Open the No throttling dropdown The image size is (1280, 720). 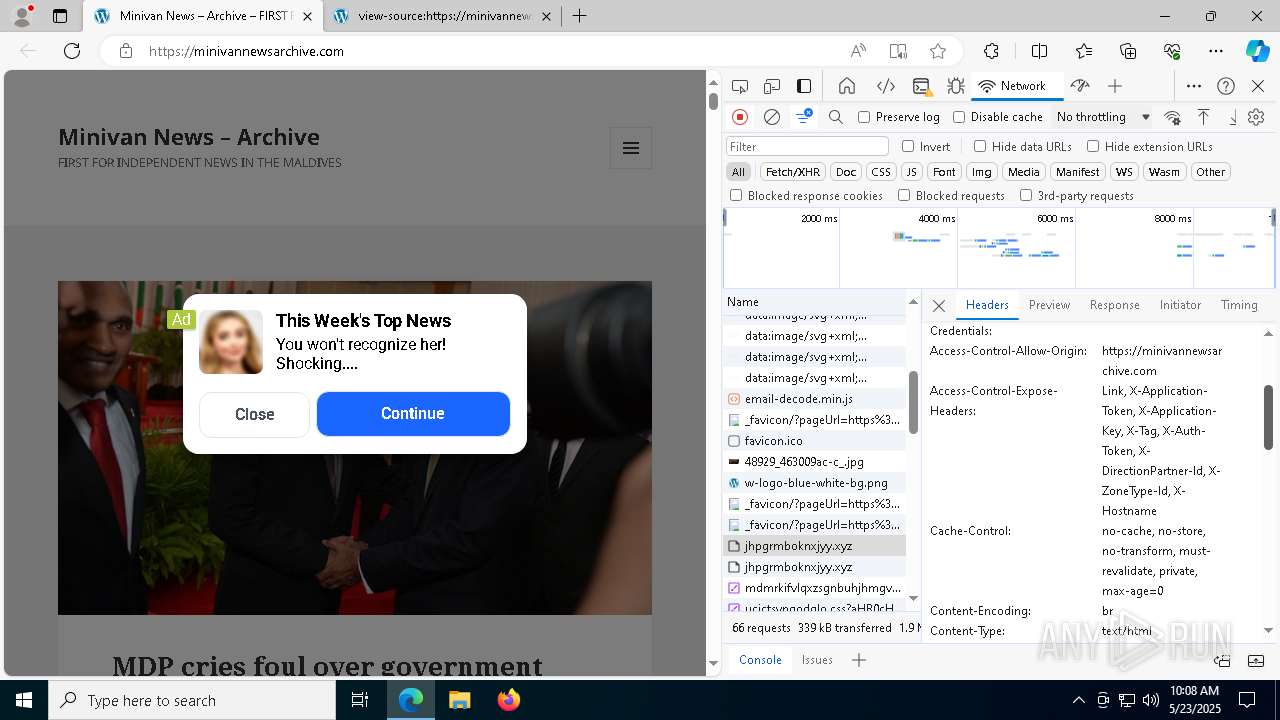click(x=1103, y=117)
